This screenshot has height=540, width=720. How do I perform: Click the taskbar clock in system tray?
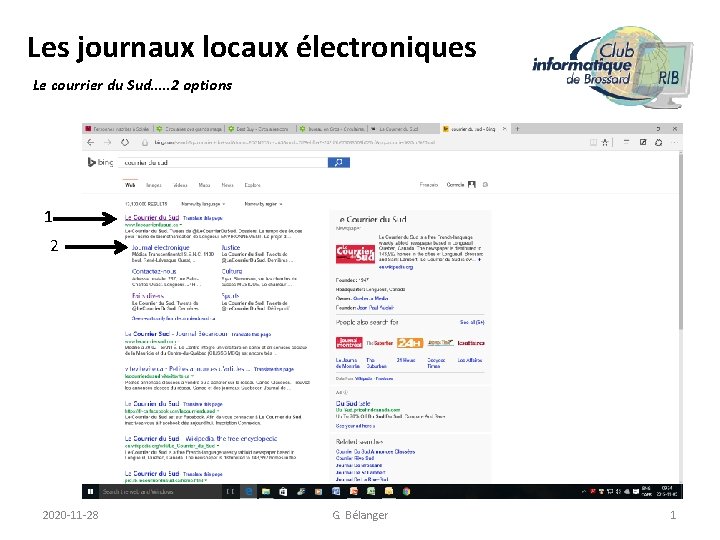tap(668, 491)
